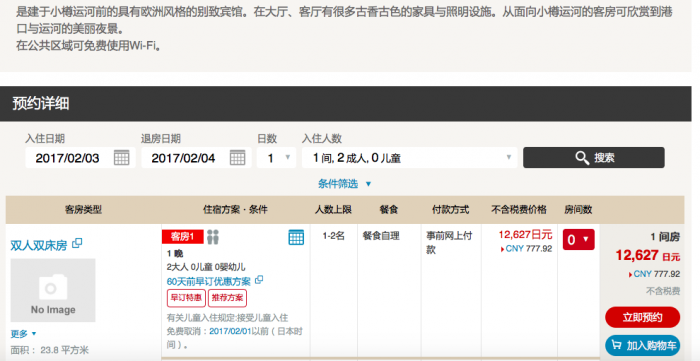This screenshot has height=361, width=700.
Task: Open the 60天前早订优惠方案 plan link
Action: [208, 282]
